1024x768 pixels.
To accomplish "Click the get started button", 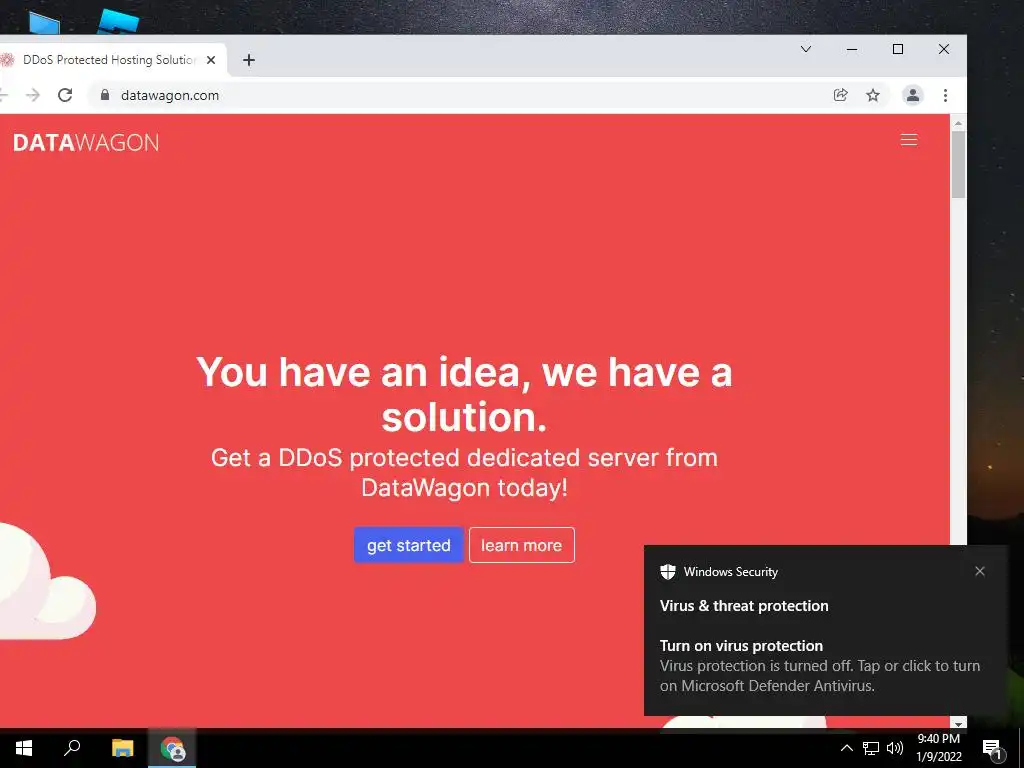I will tap(409, 545).
